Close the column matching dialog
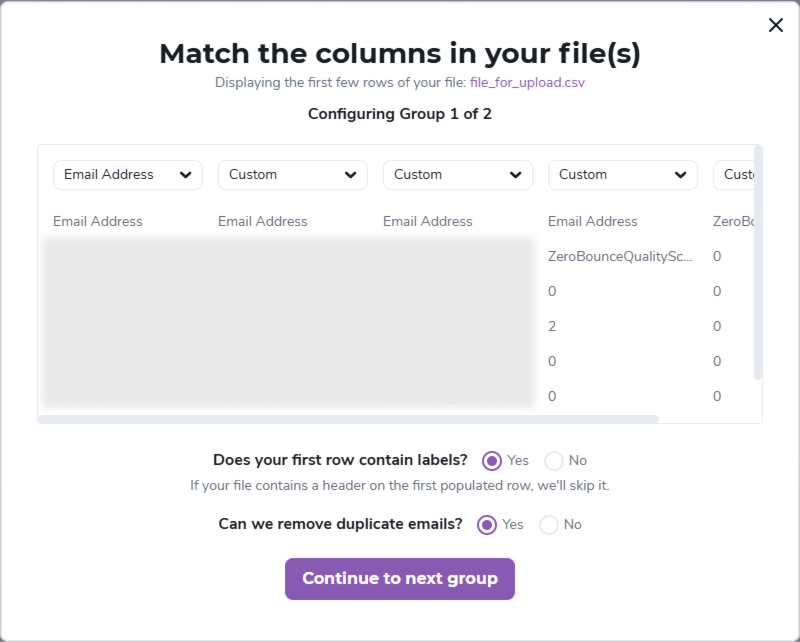800x642 pixels. pyautogui.click(x=776, y=25)
